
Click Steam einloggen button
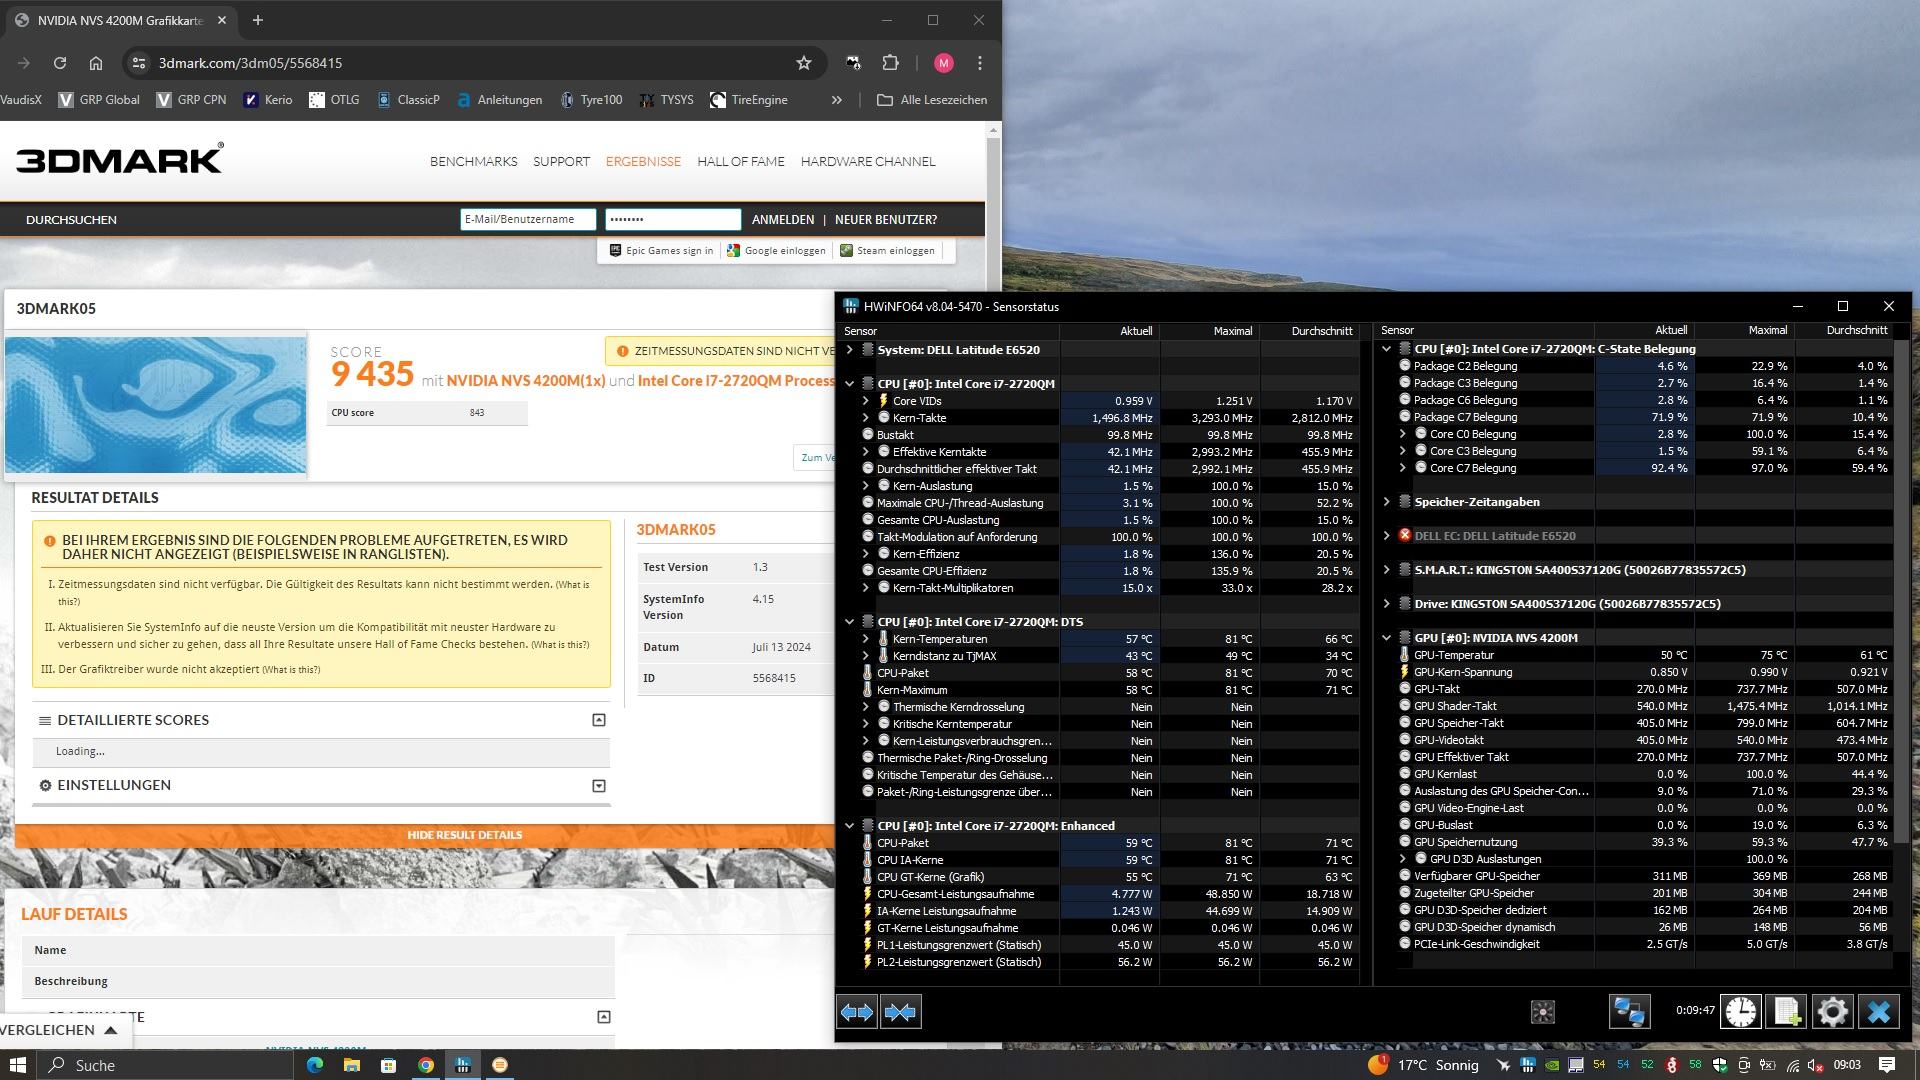tap(887, 251)
